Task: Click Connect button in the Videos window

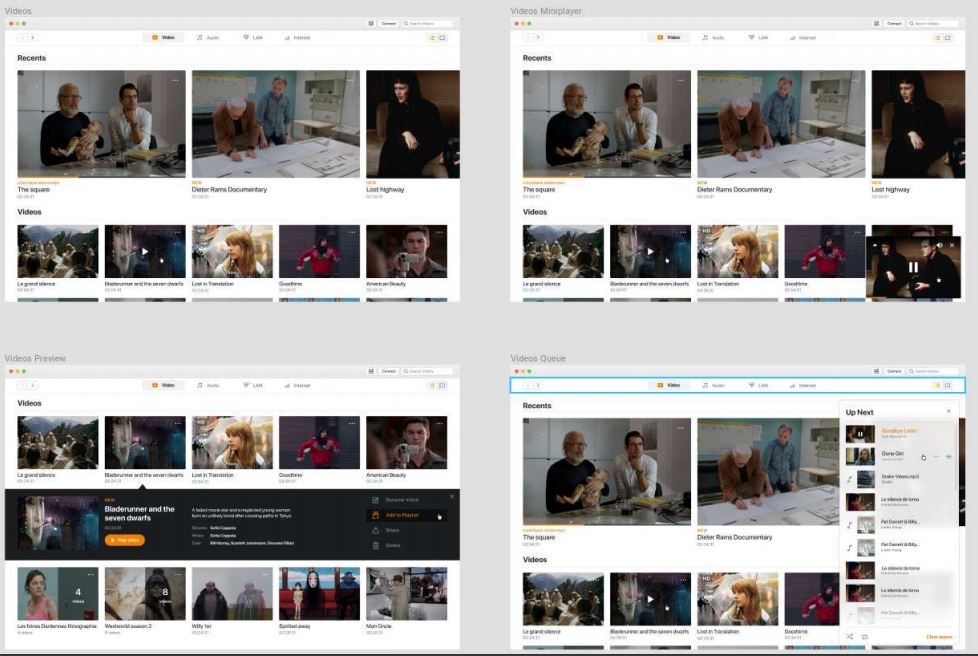Action: pos(389,24)
